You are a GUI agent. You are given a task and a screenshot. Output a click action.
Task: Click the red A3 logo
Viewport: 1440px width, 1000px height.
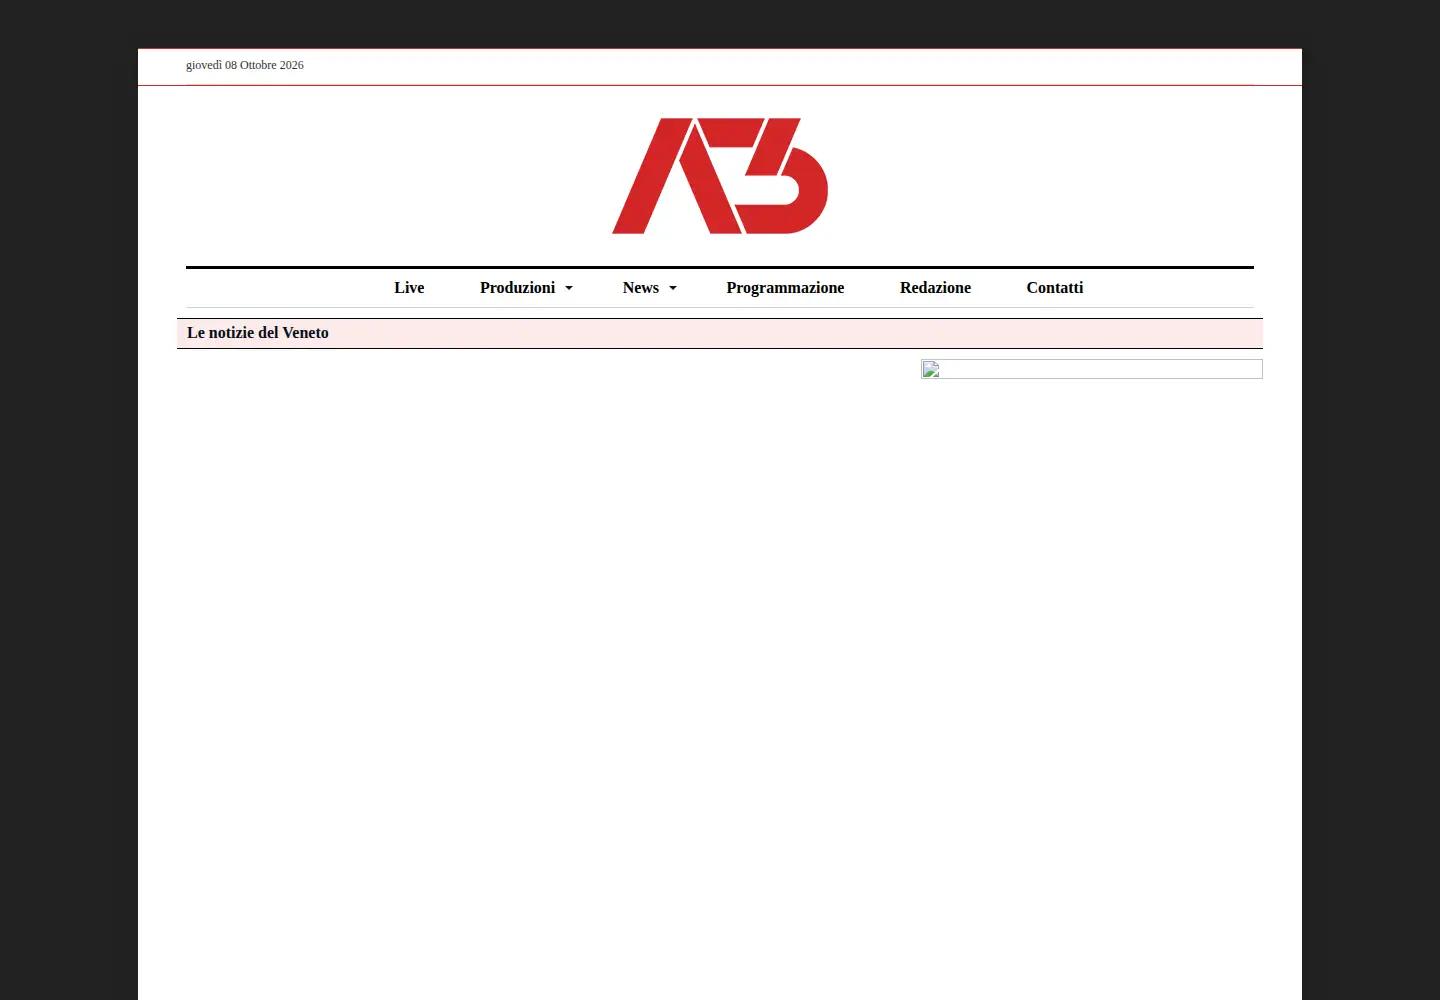(720, 176)
